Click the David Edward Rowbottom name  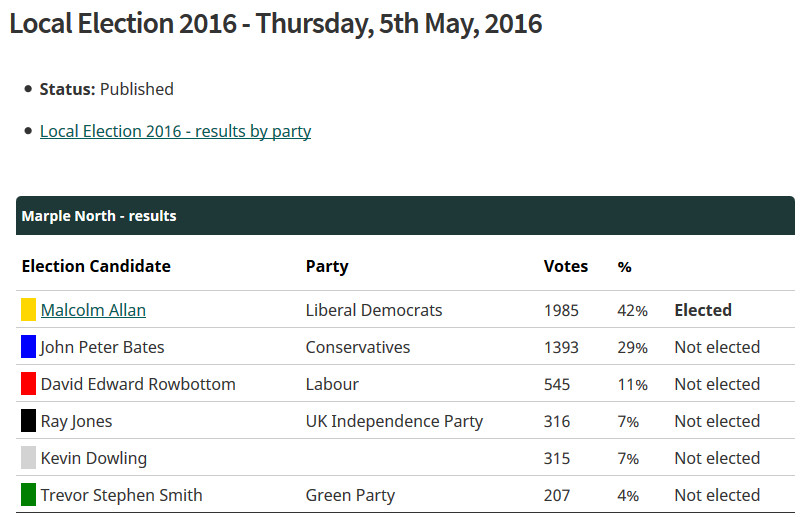tap(138, 384)
